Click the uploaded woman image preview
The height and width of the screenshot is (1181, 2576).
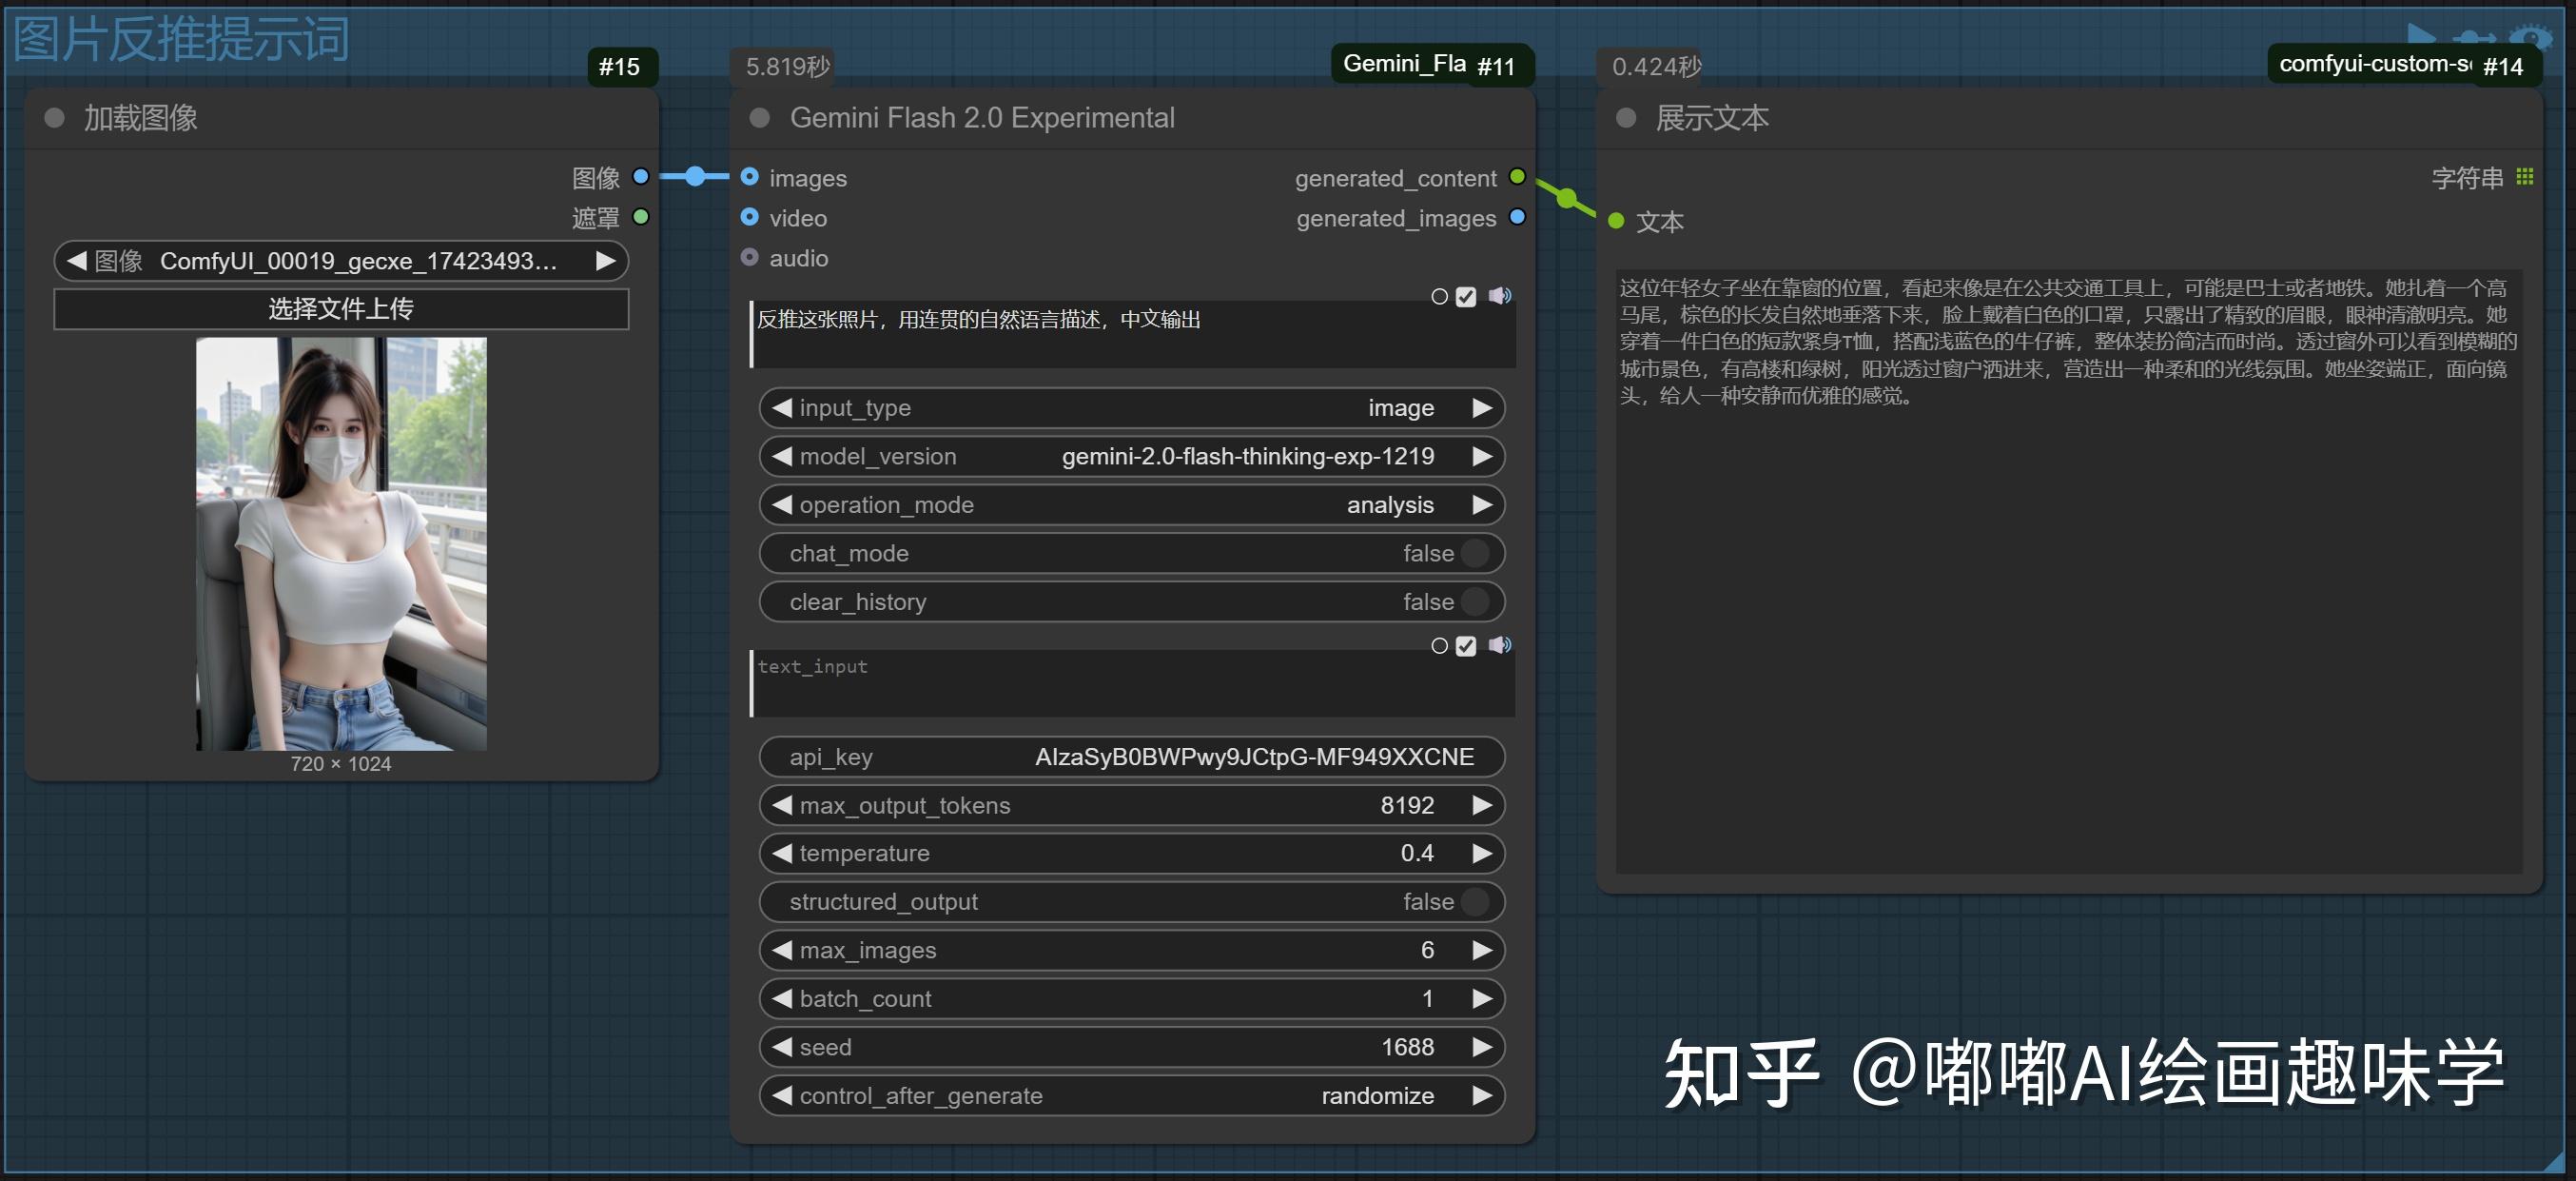click(x=340, y=545)
